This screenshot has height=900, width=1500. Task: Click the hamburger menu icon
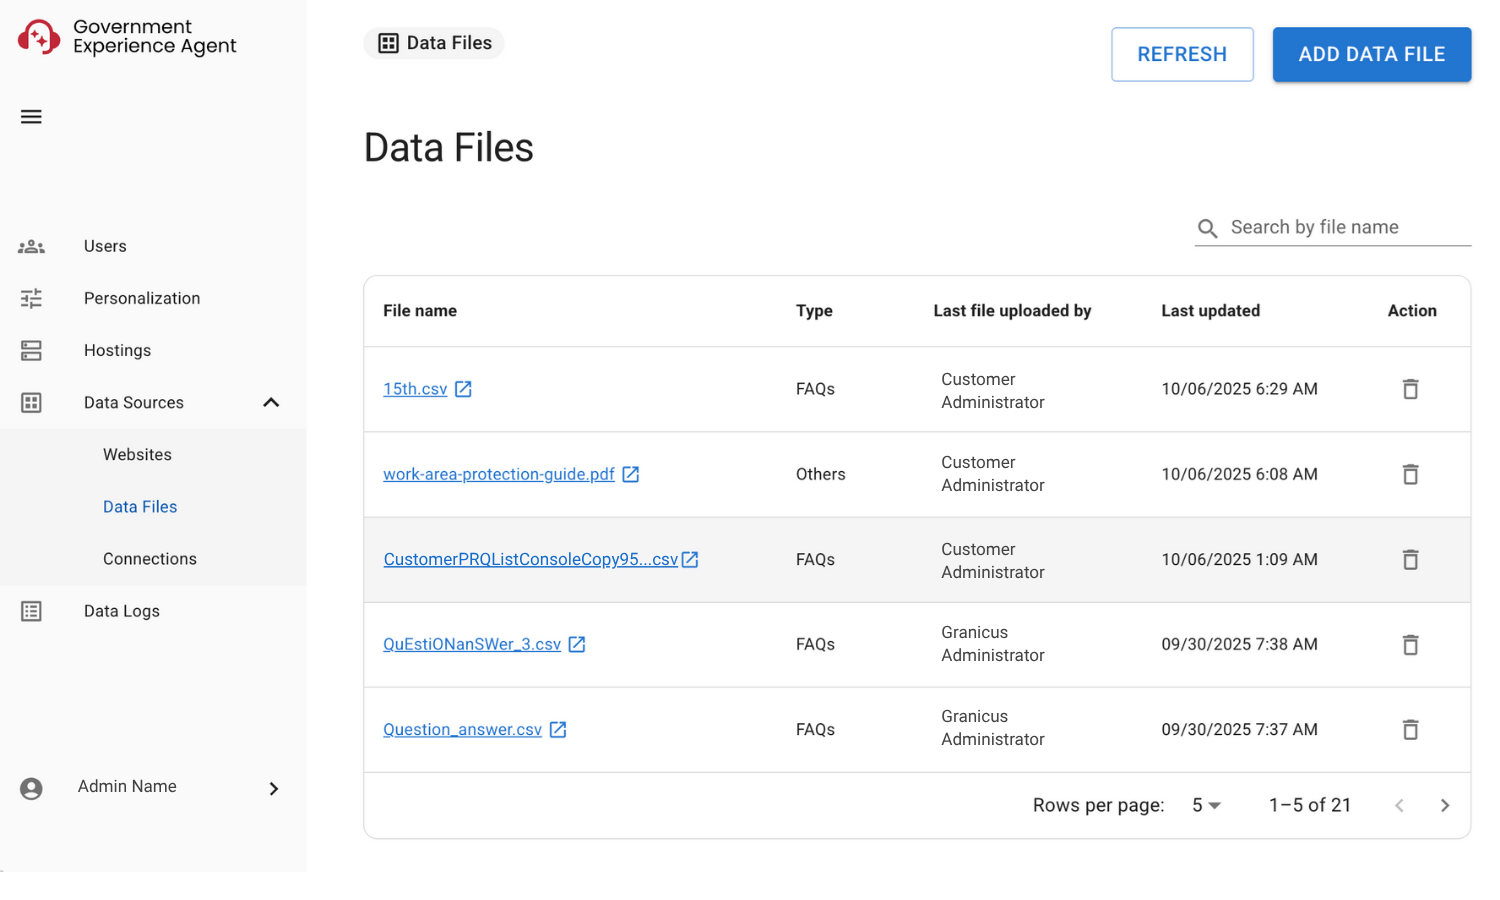31,117
